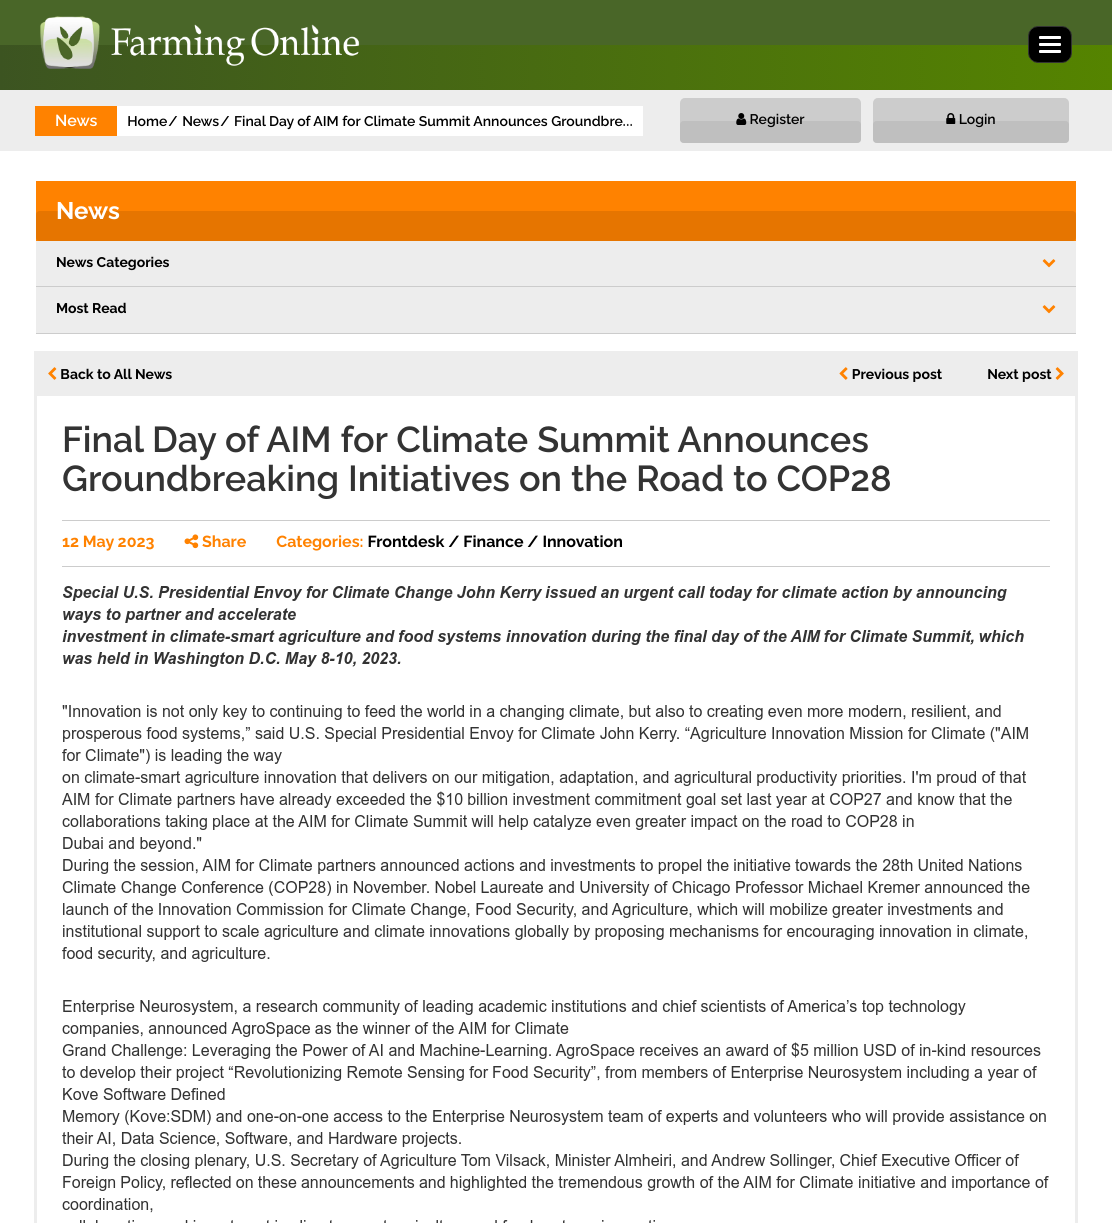Click Home in the breadcrumb
Image resolution: width=1112 pixels, height=1223 pixels.
tap(147, 121)
